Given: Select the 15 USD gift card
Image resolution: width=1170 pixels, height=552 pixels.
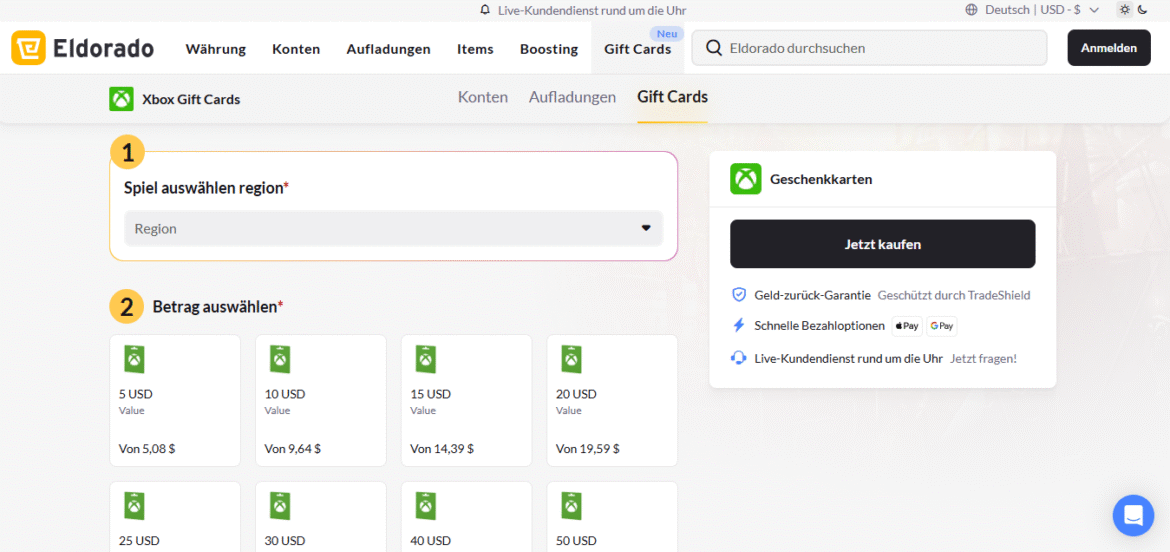Looking at the screenshot, I should click(466, 401).
